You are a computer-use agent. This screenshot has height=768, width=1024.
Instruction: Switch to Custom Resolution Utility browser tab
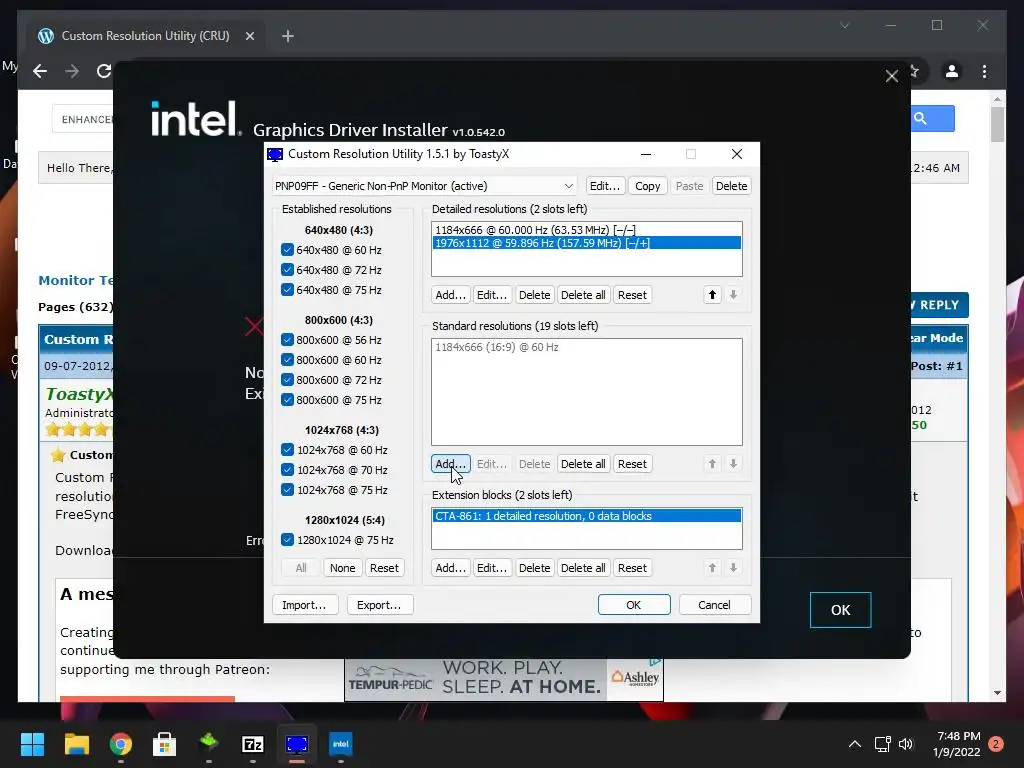[146, 36]
